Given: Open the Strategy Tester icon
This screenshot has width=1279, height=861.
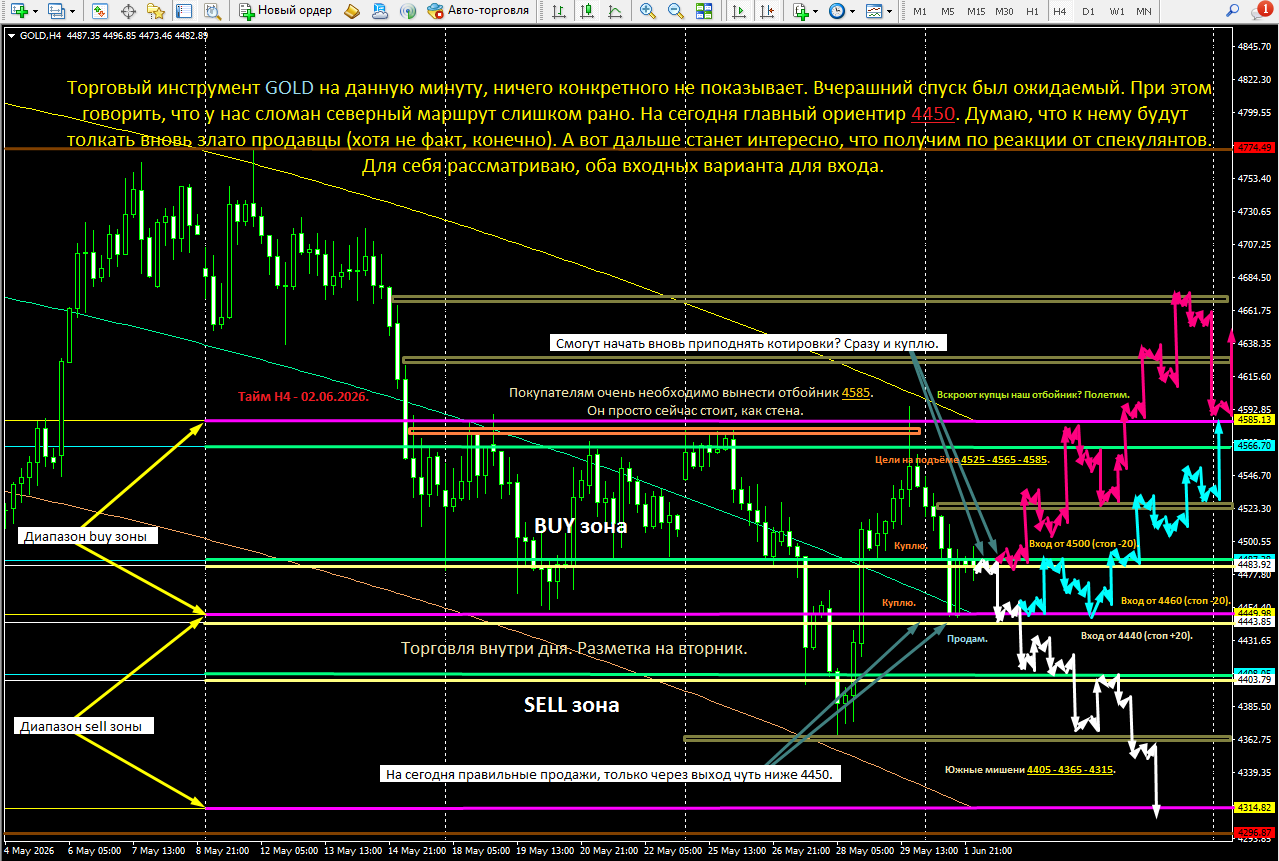Looking at the screenshot, I should click(x=211, y=11).
